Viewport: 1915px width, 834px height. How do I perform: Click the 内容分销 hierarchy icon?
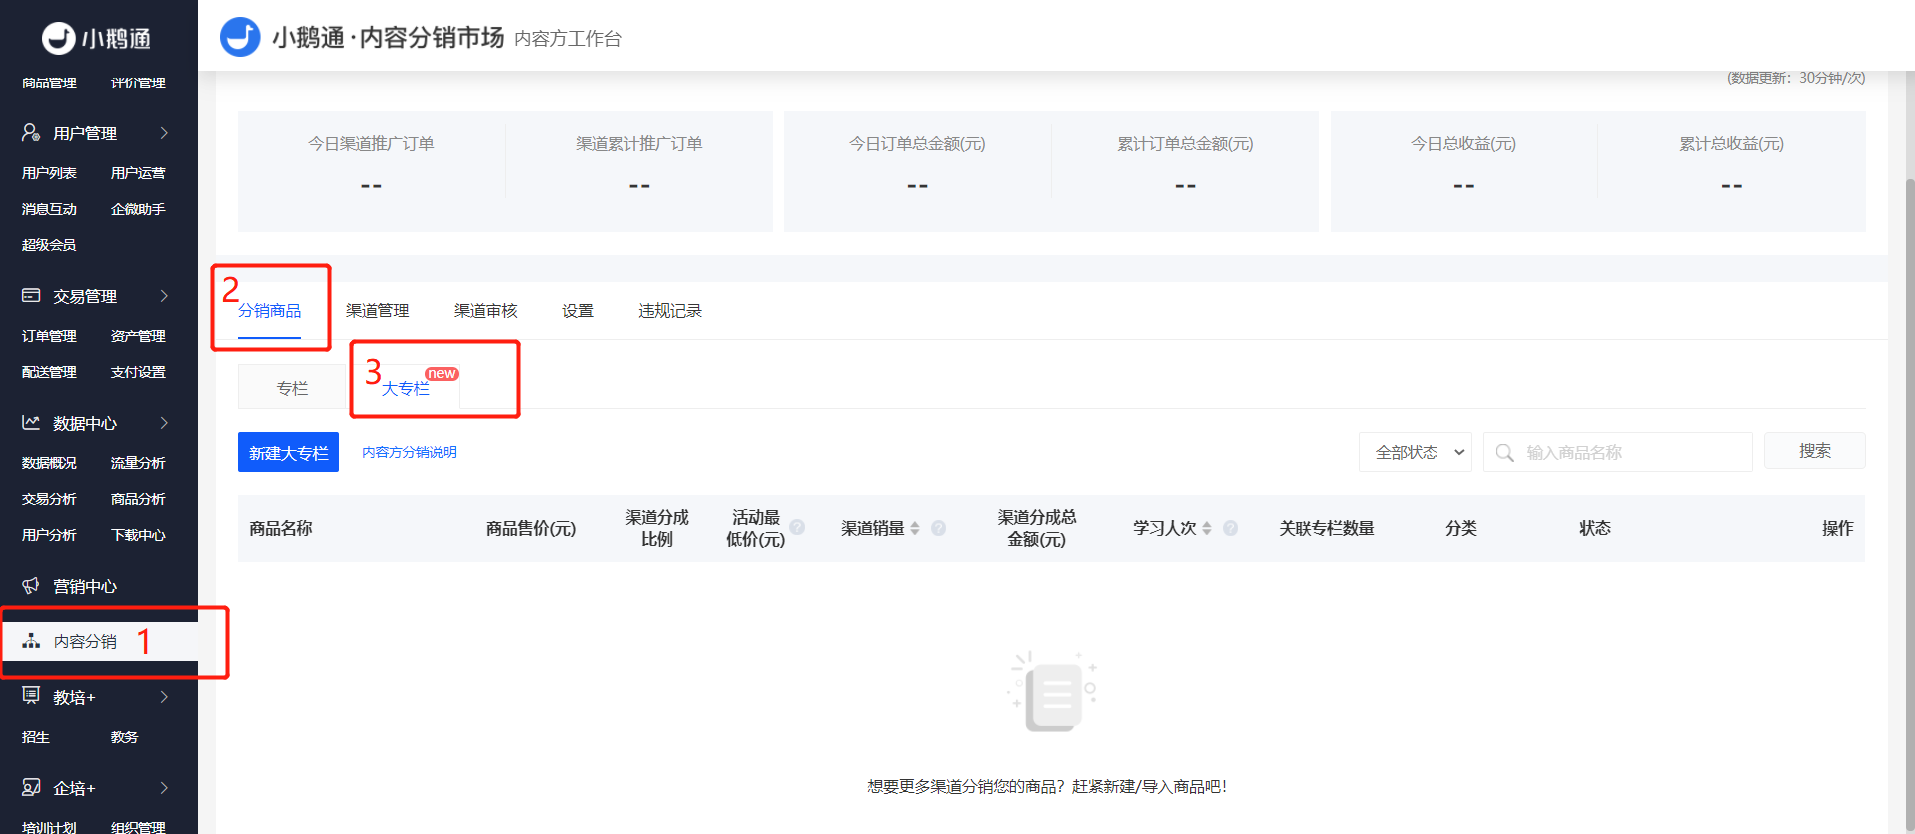31,641
